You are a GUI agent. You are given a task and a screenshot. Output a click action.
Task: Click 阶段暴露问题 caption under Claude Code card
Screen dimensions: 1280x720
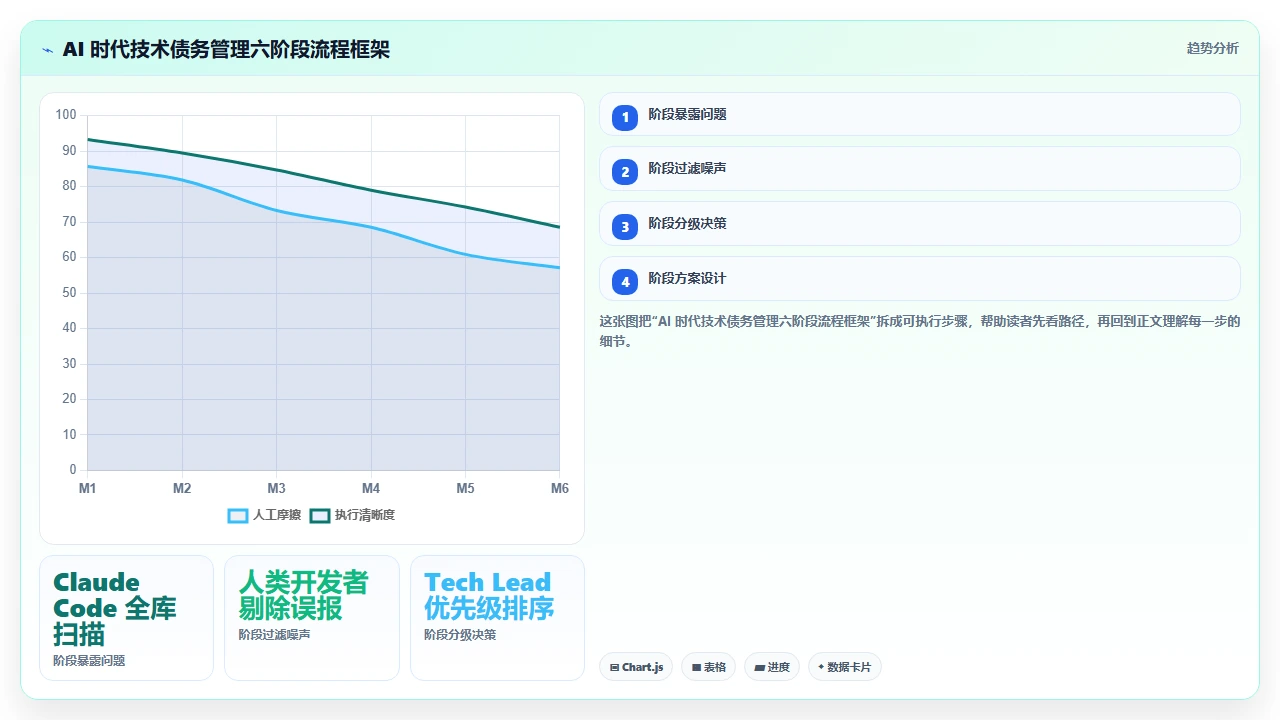(x=89, y=661)
